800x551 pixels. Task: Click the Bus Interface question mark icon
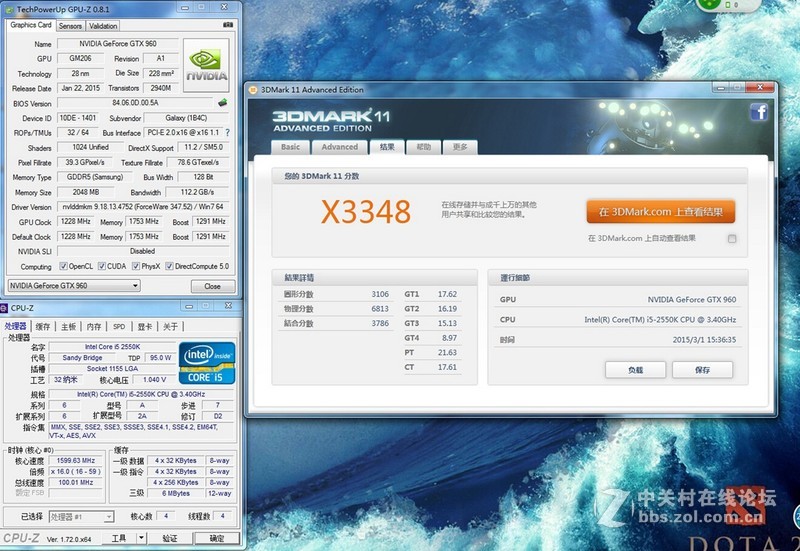point(228,132)
